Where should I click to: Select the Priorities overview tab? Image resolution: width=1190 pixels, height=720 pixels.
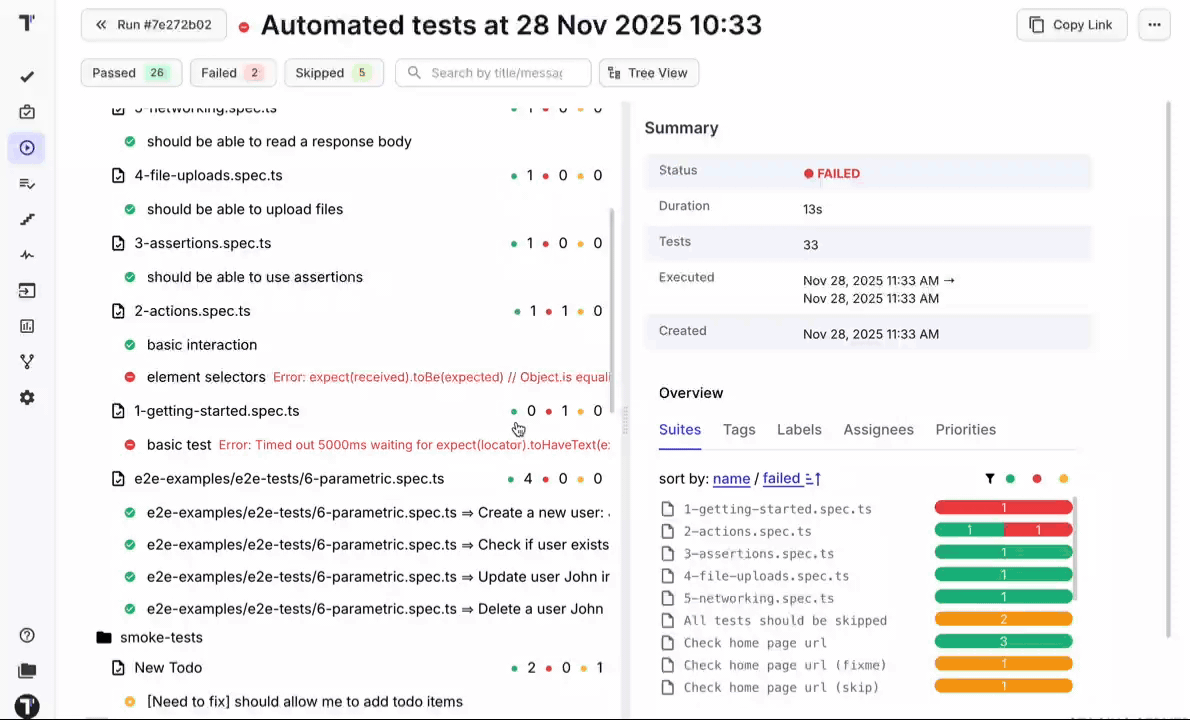pos(965,429)
